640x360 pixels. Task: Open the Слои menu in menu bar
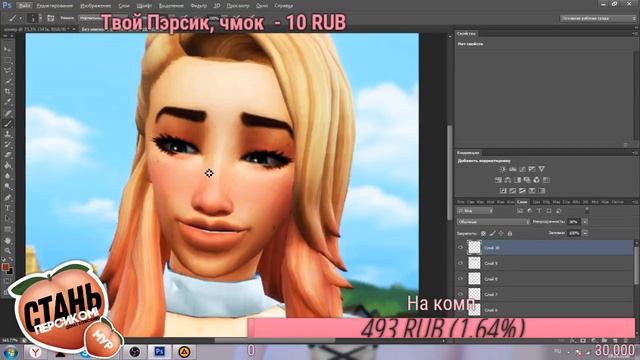(124, 6)
